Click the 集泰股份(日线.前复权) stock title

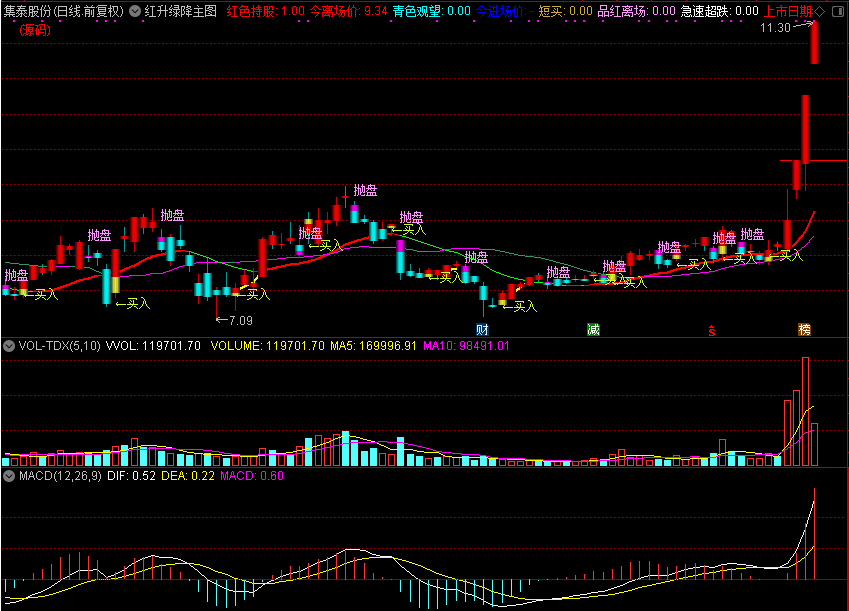(64, 11)
